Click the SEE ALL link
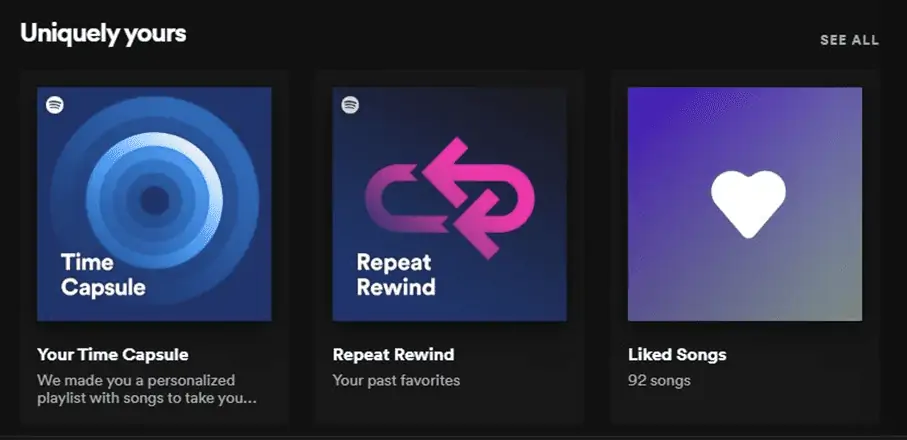Screen dimensions: 907x440 tap(849, 40)
